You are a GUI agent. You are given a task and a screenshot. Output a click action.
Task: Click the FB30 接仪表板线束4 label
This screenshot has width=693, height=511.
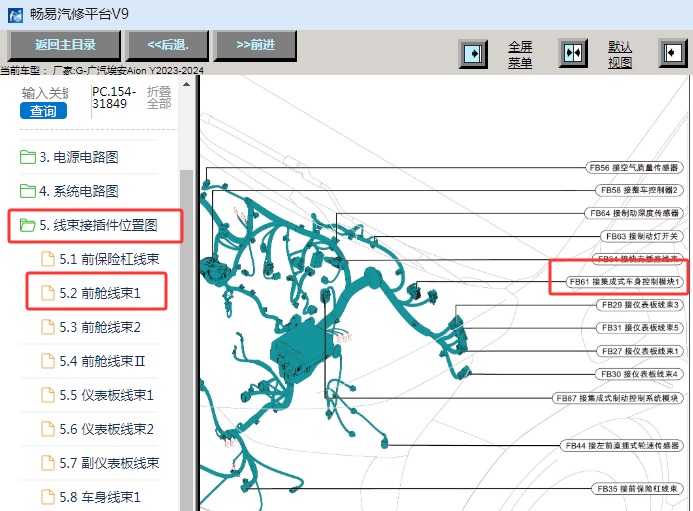point(639,374)
